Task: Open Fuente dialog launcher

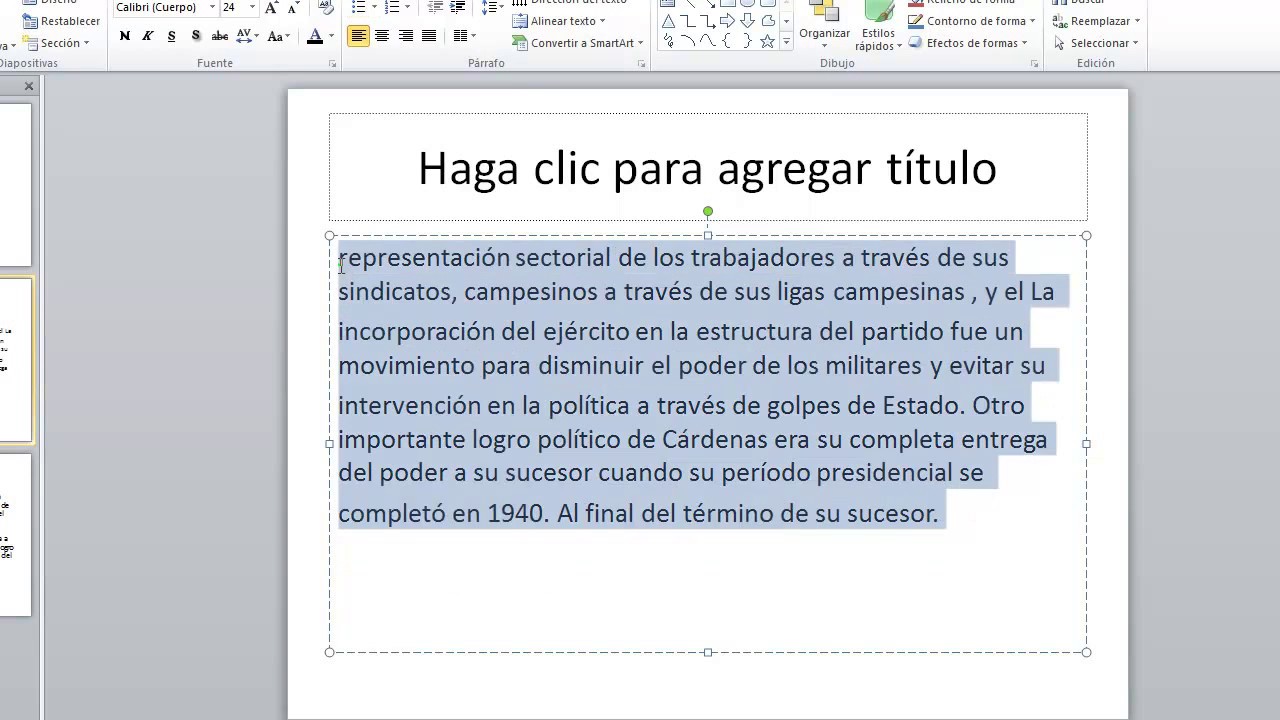Action: click(333, 64)
